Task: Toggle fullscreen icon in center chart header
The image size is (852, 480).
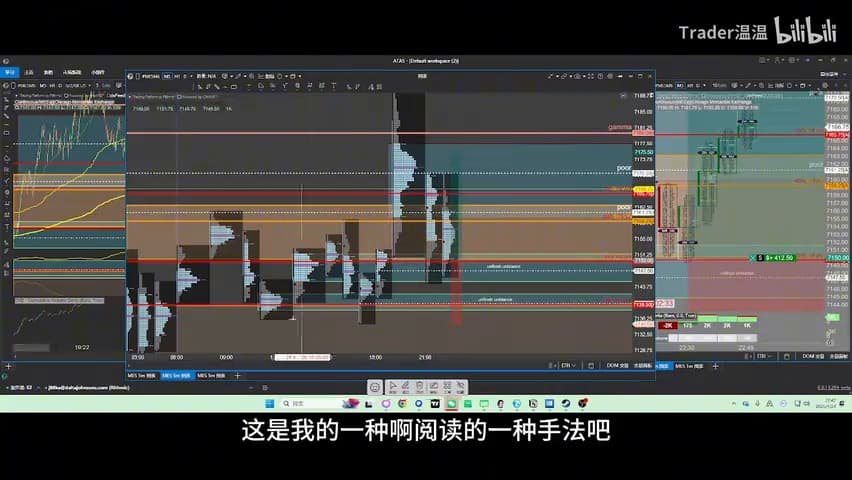Action: tap(591, 77)
